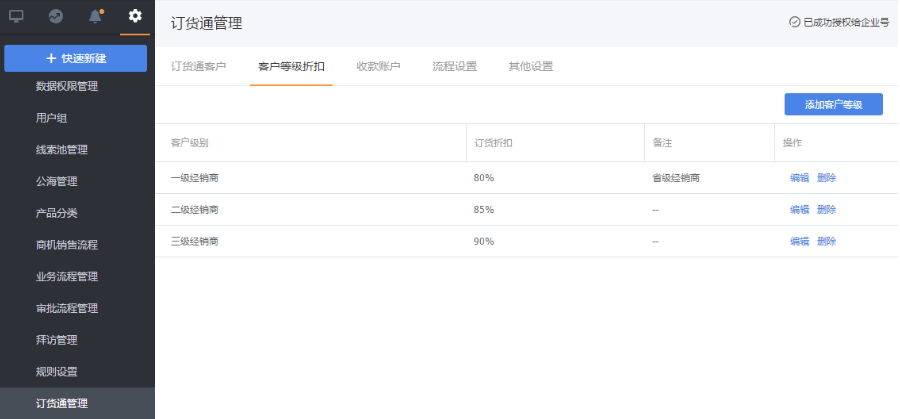Click the authorization check-circle icon
Image resolution: width=900 pixels, height=419 pixels.
click(794, 22)
